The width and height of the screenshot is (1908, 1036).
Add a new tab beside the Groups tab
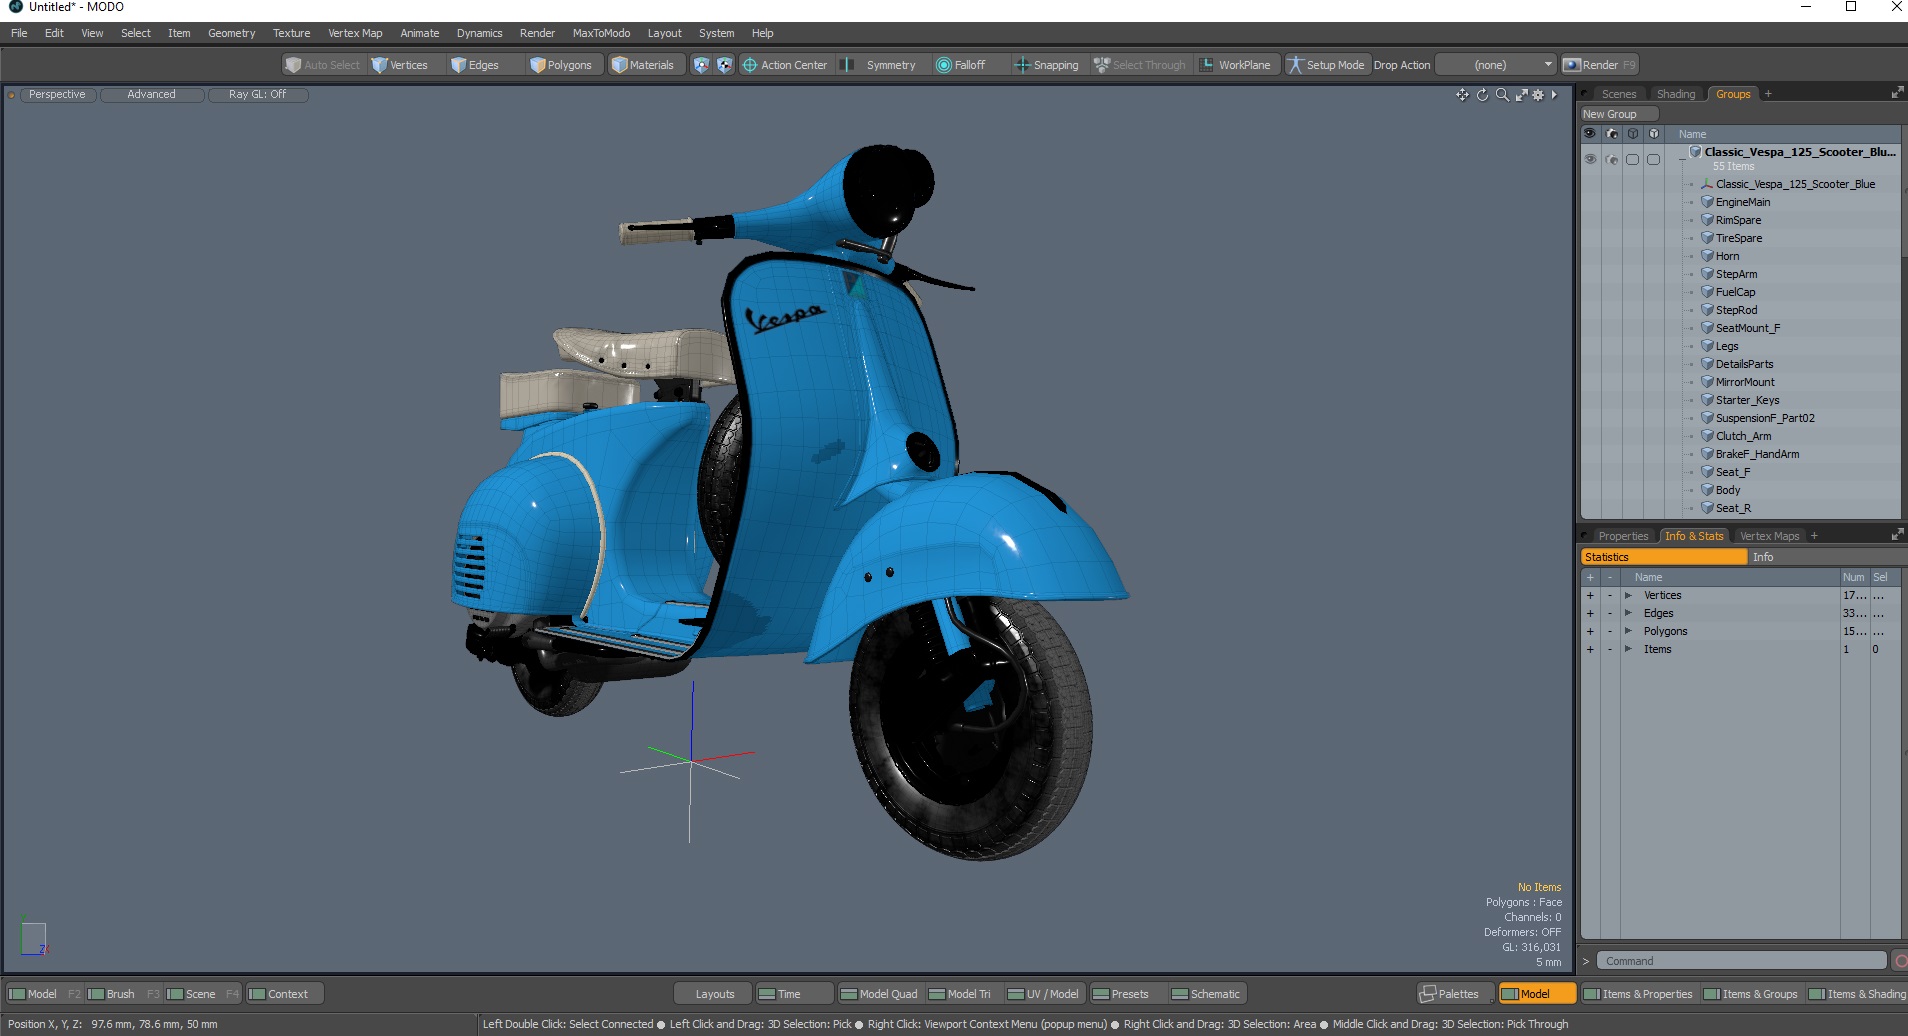(x=1768, y=94)
